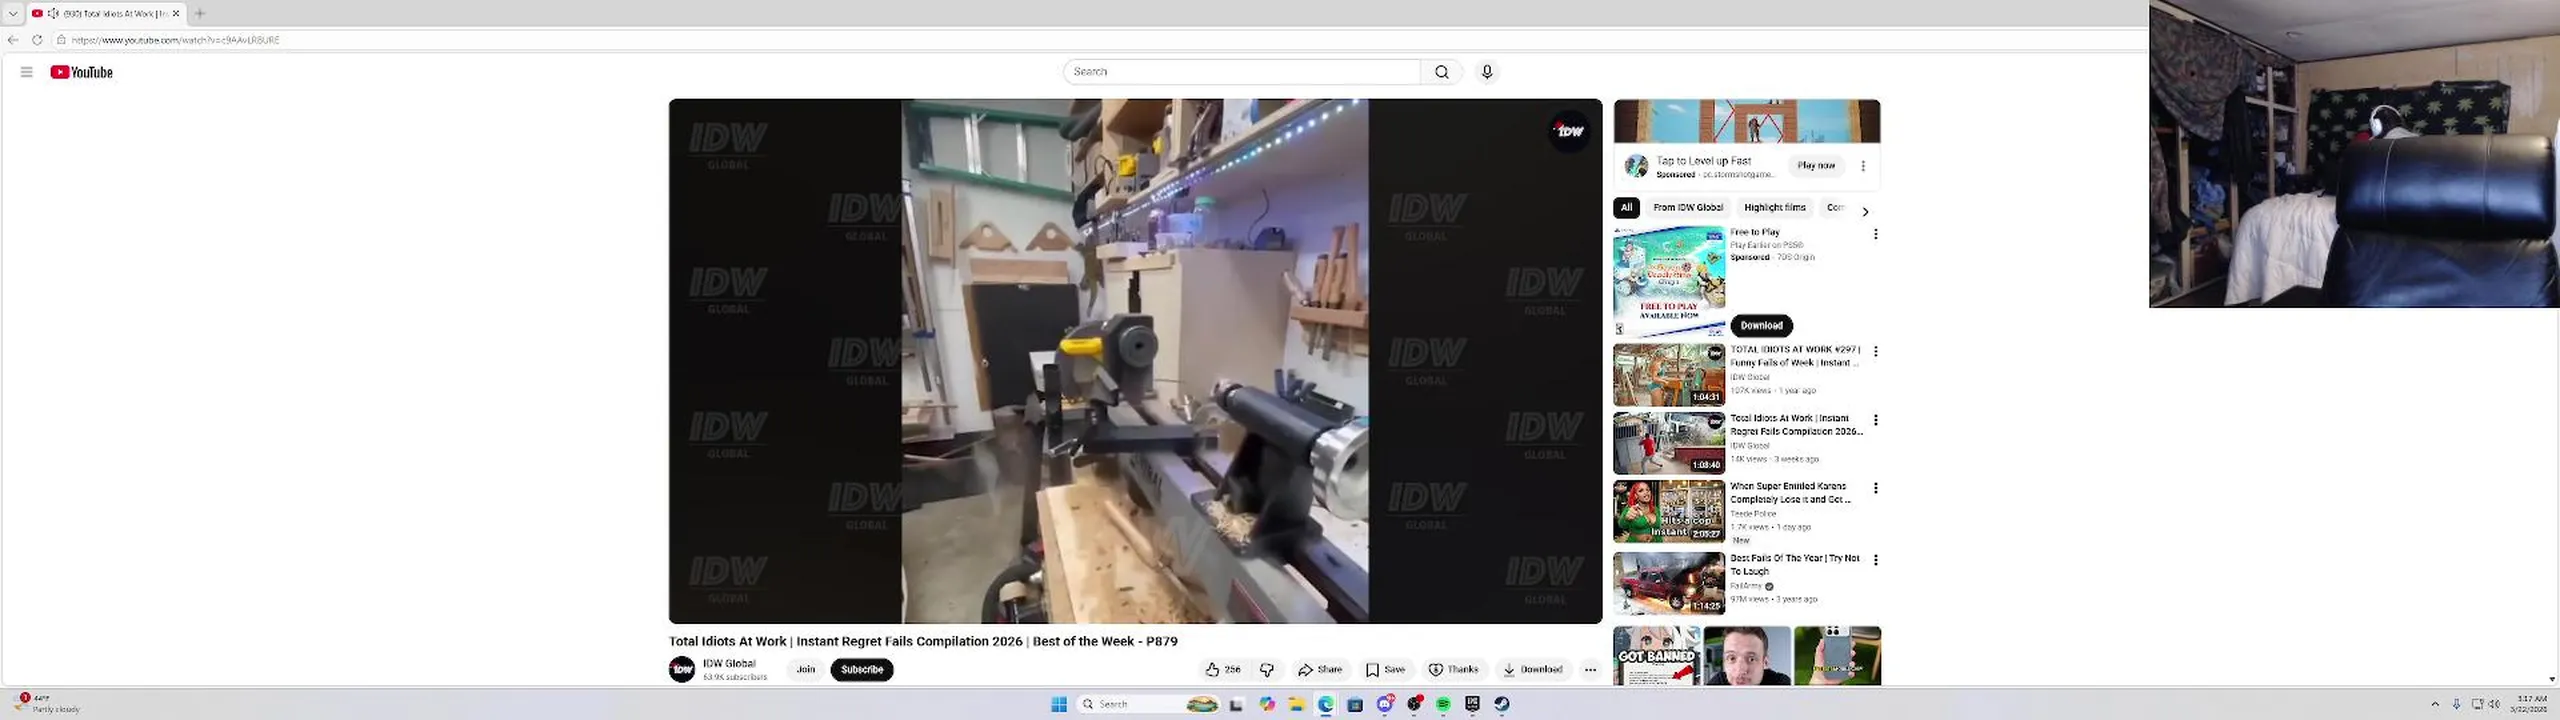Dislike the video with the thumbs-down icon

click(x=1267, y=670)
